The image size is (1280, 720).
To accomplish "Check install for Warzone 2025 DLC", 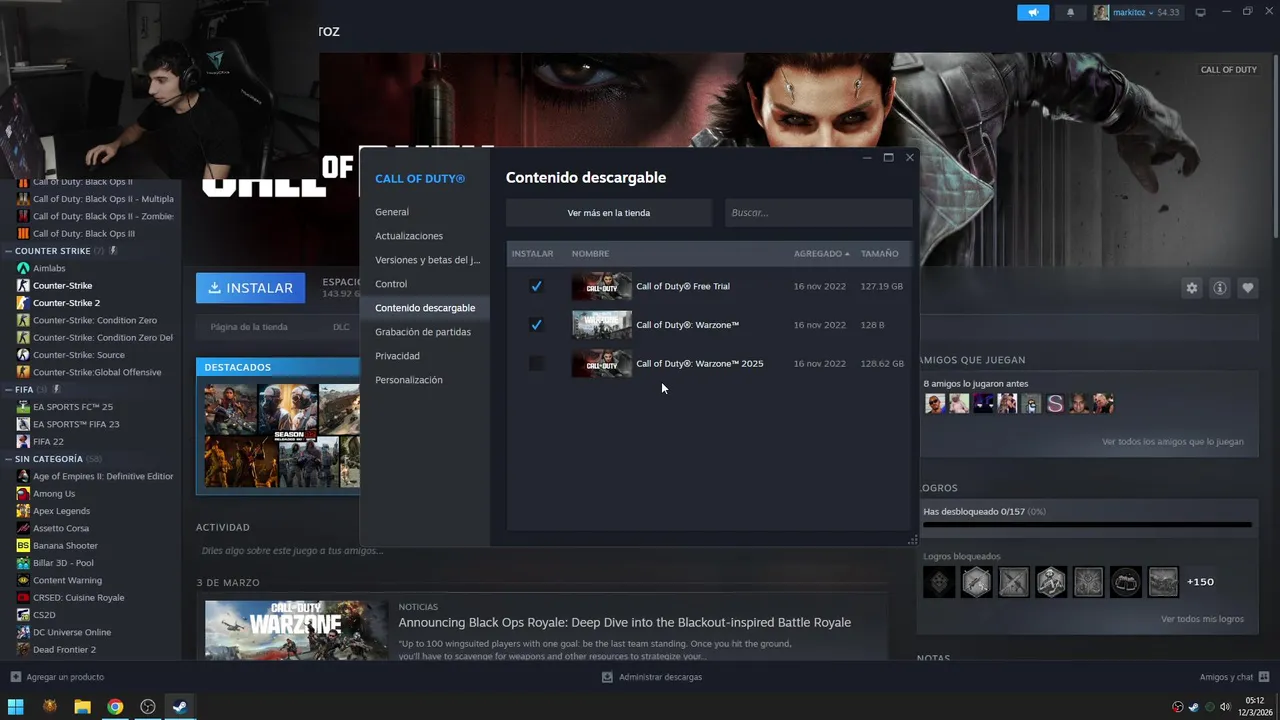I will coord(536,363).
